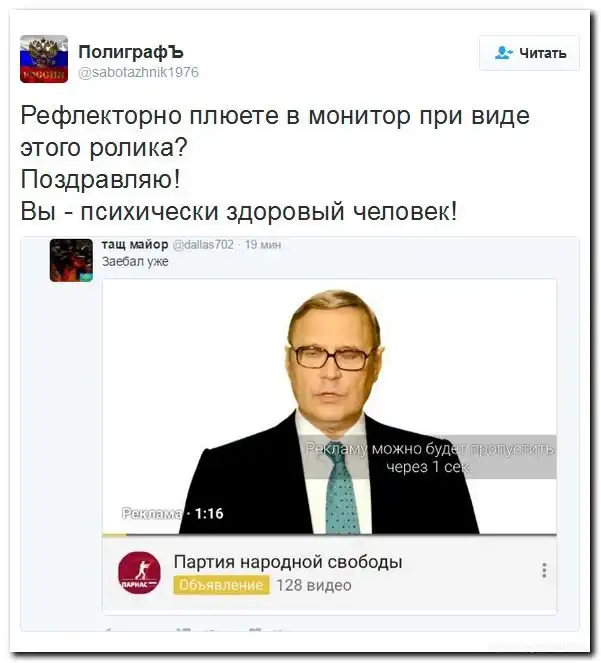Open the @sabotazhnik1976 handle
Image resolution: width=601 pixels, height=663 pixels.
tap(139, 72)
